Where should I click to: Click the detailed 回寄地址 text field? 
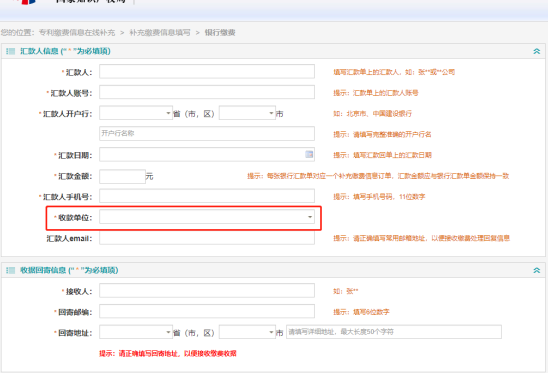(x=394, y=332)
